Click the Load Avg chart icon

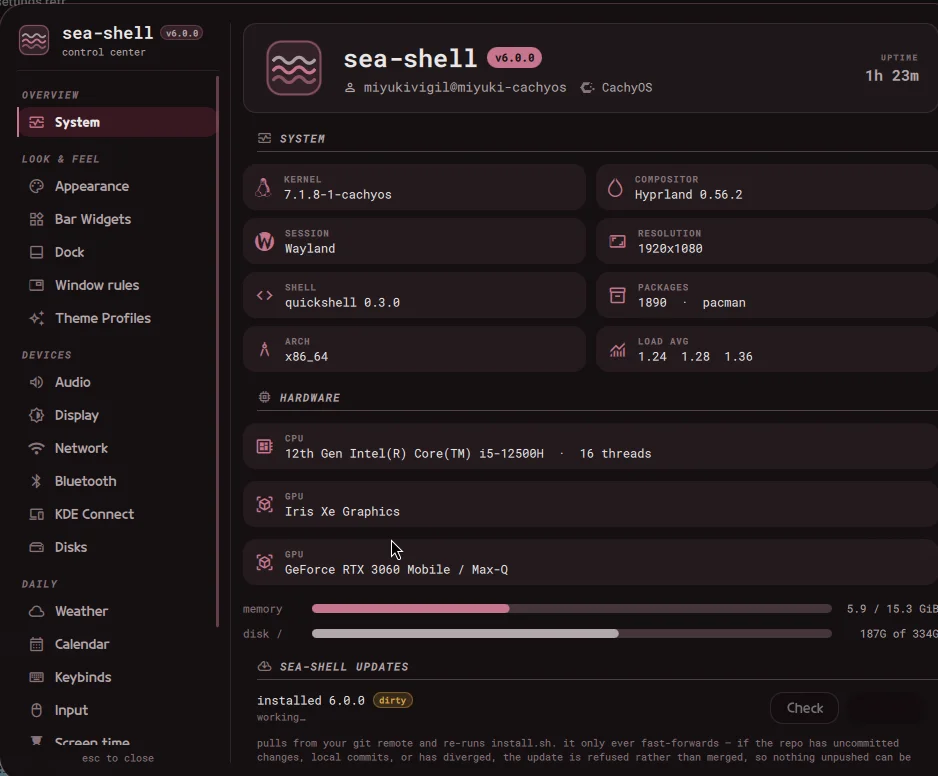pos(617,349)
